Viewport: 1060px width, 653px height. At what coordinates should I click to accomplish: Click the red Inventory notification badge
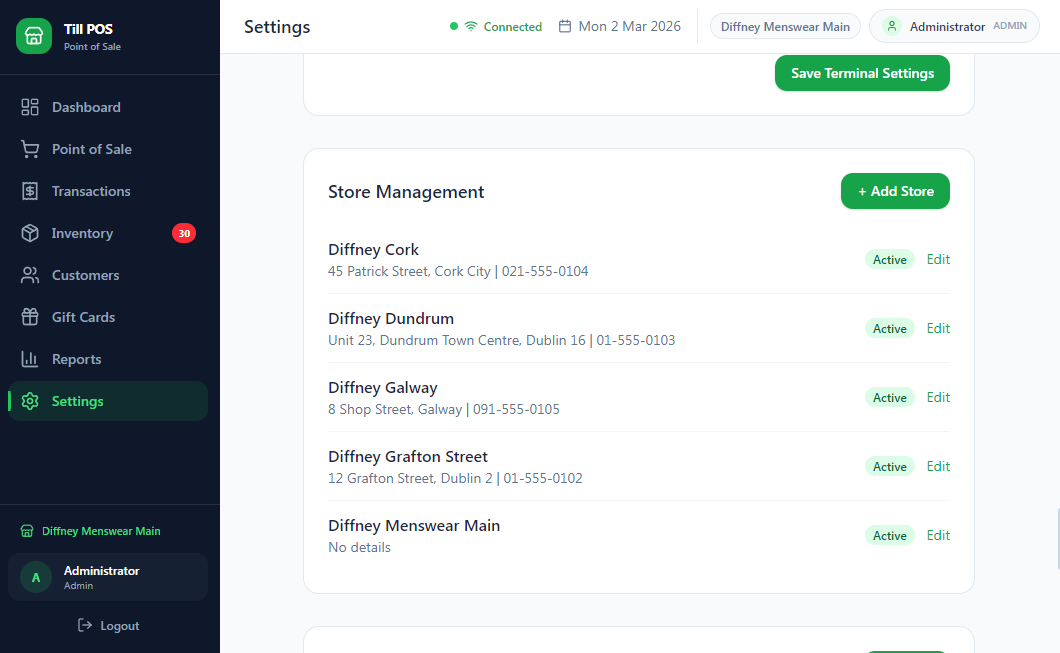[x=183, y=233]
